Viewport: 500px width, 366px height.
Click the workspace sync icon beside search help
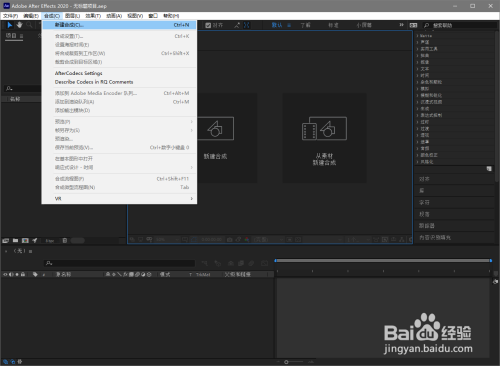[x=413, y=25]
